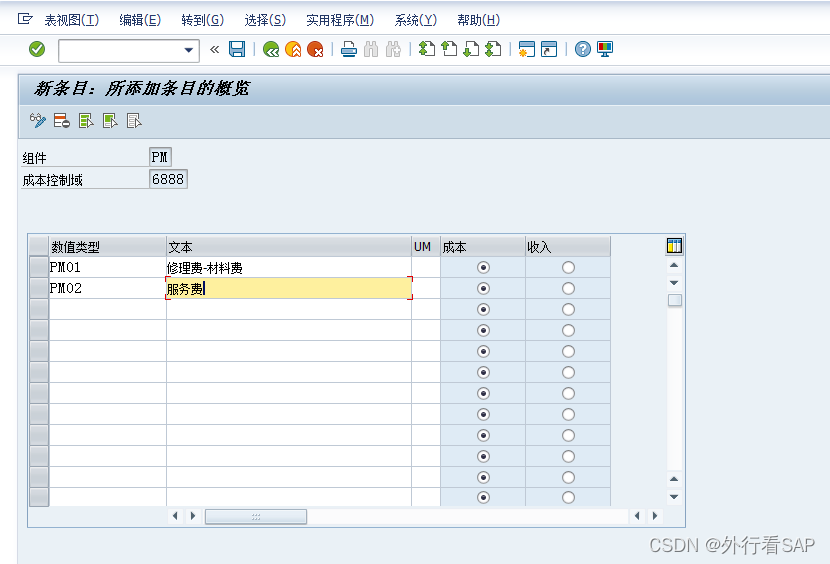
Task: Click the 成本 column header
Action: pyautogui.click(x=483, y=247)
